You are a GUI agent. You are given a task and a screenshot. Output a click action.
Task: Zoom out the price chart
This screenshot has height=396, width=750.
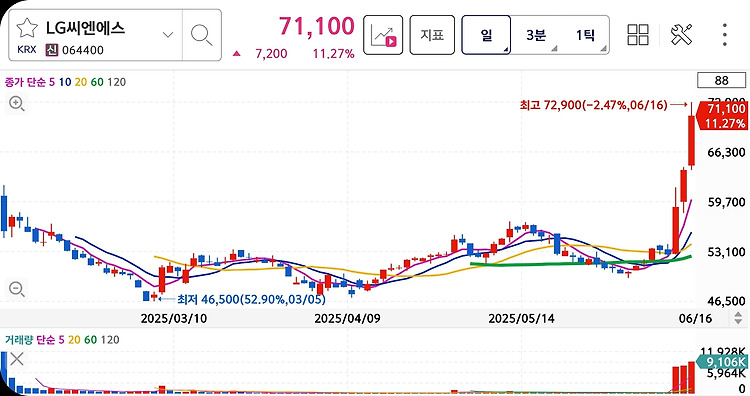click(17, 289)
